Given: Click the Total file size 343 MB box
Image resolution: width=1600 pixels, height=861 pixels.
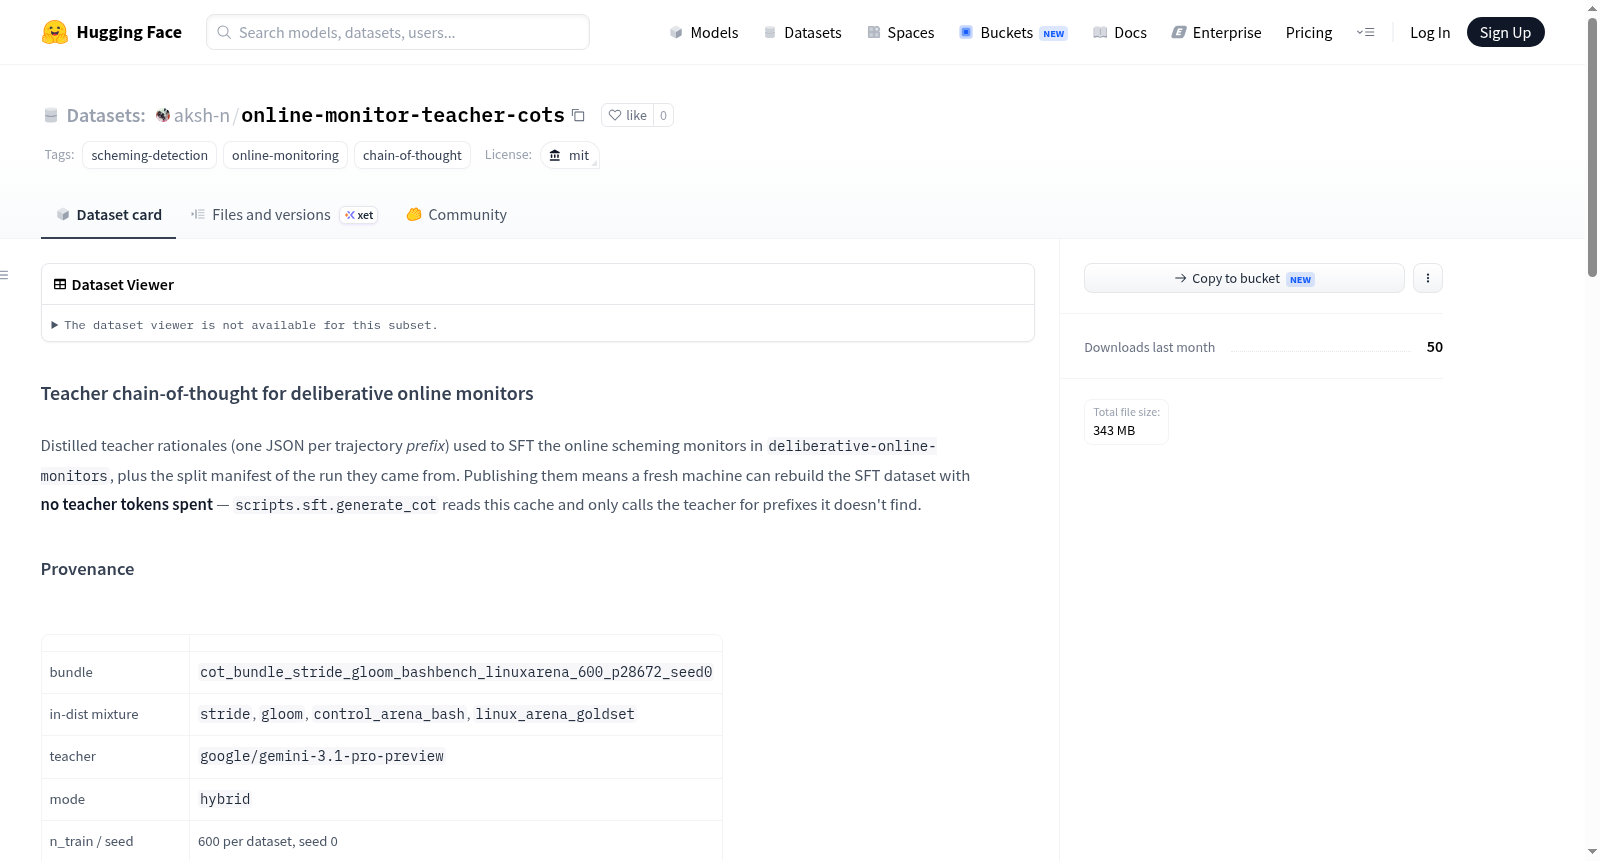Looking at the screenshot, I should 1126,421.
